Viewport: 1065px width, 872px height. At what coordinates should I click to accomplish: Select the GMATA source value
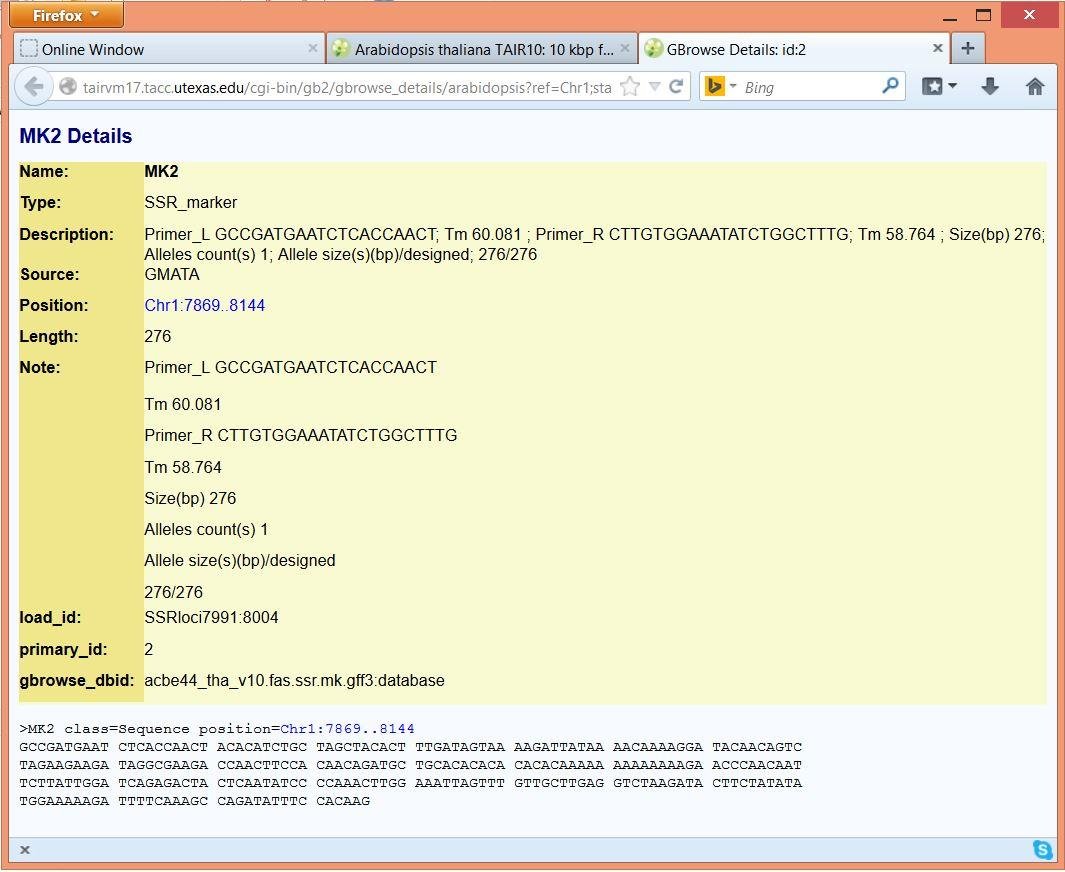172,274
